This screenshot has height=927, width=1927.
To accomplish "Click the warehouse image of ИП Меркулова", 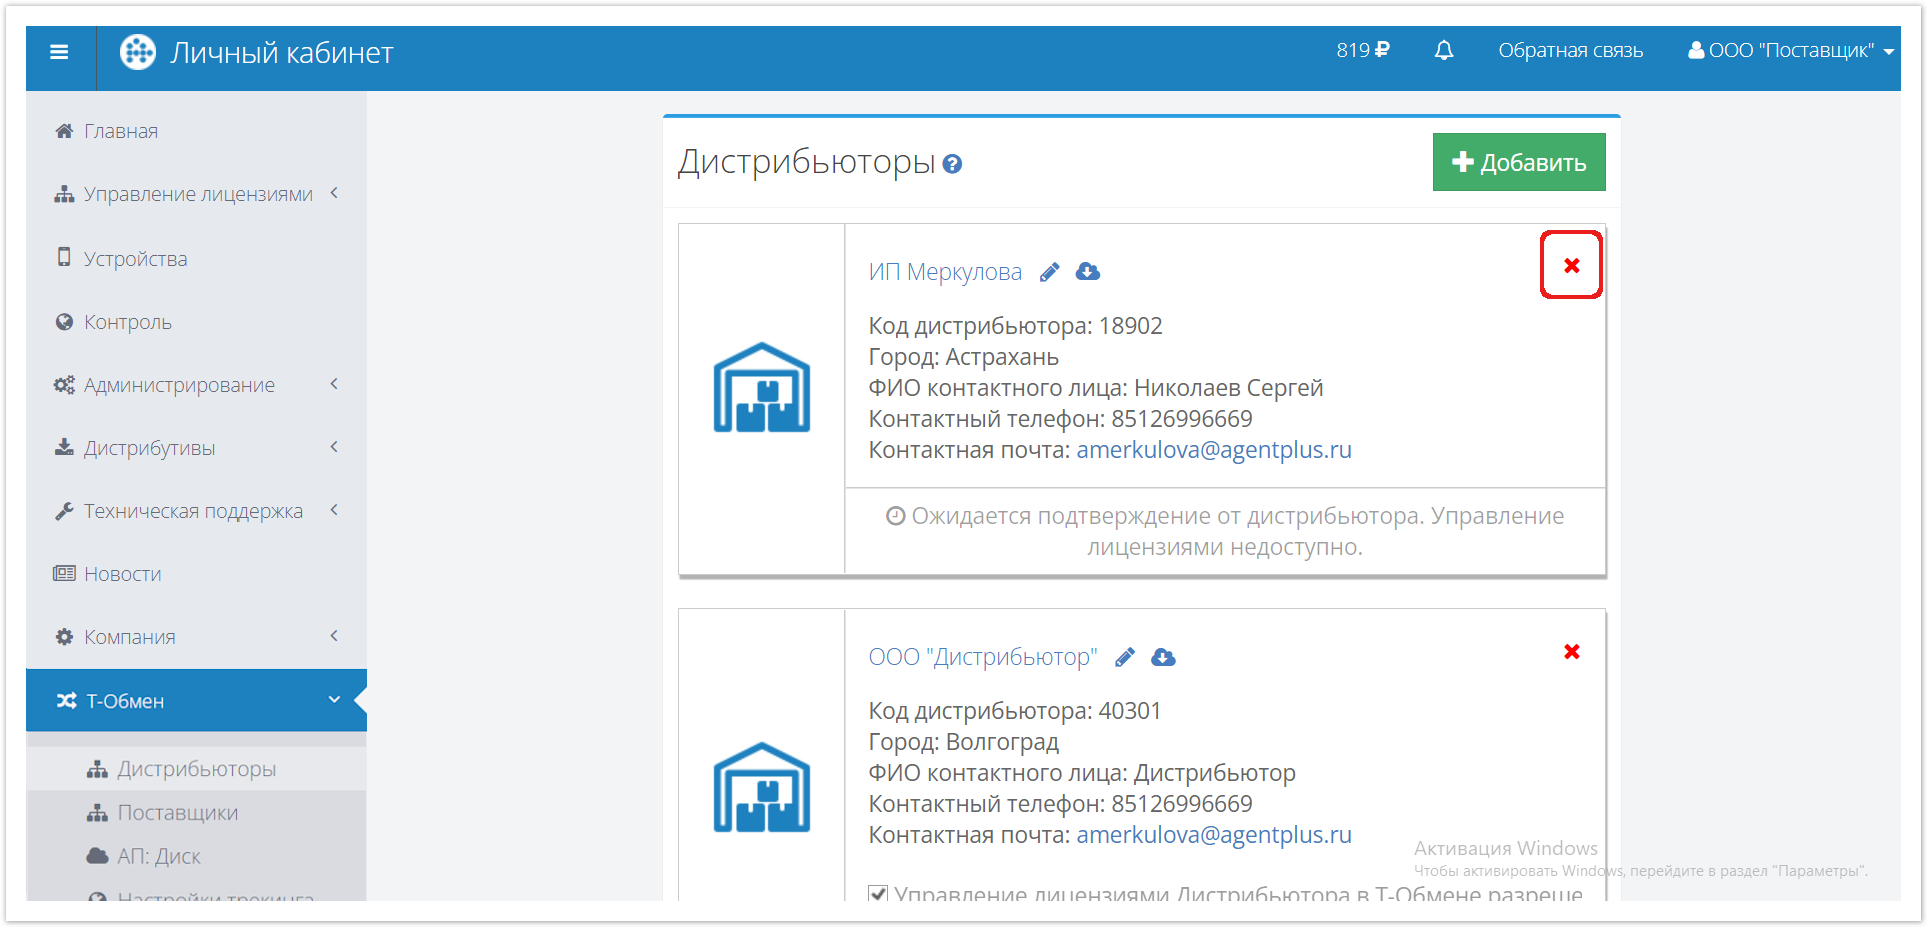I will [x=761, y=388].
